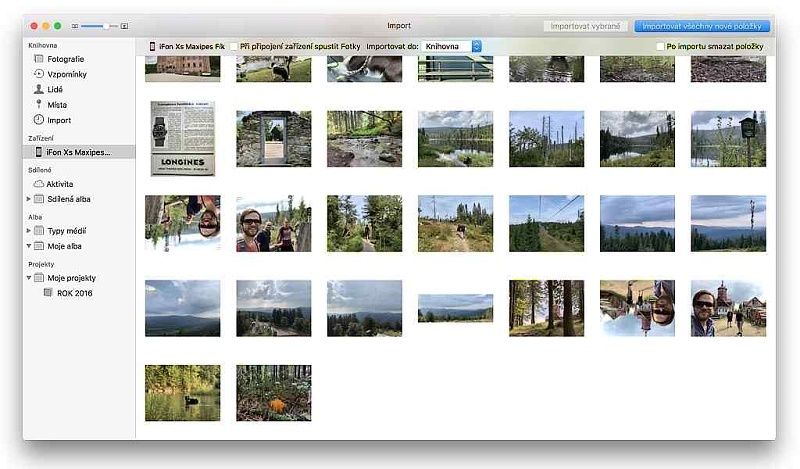Click Importovat všechny nové položky button
This screenshot has width=800, height=469.
(x=702, y=26)
